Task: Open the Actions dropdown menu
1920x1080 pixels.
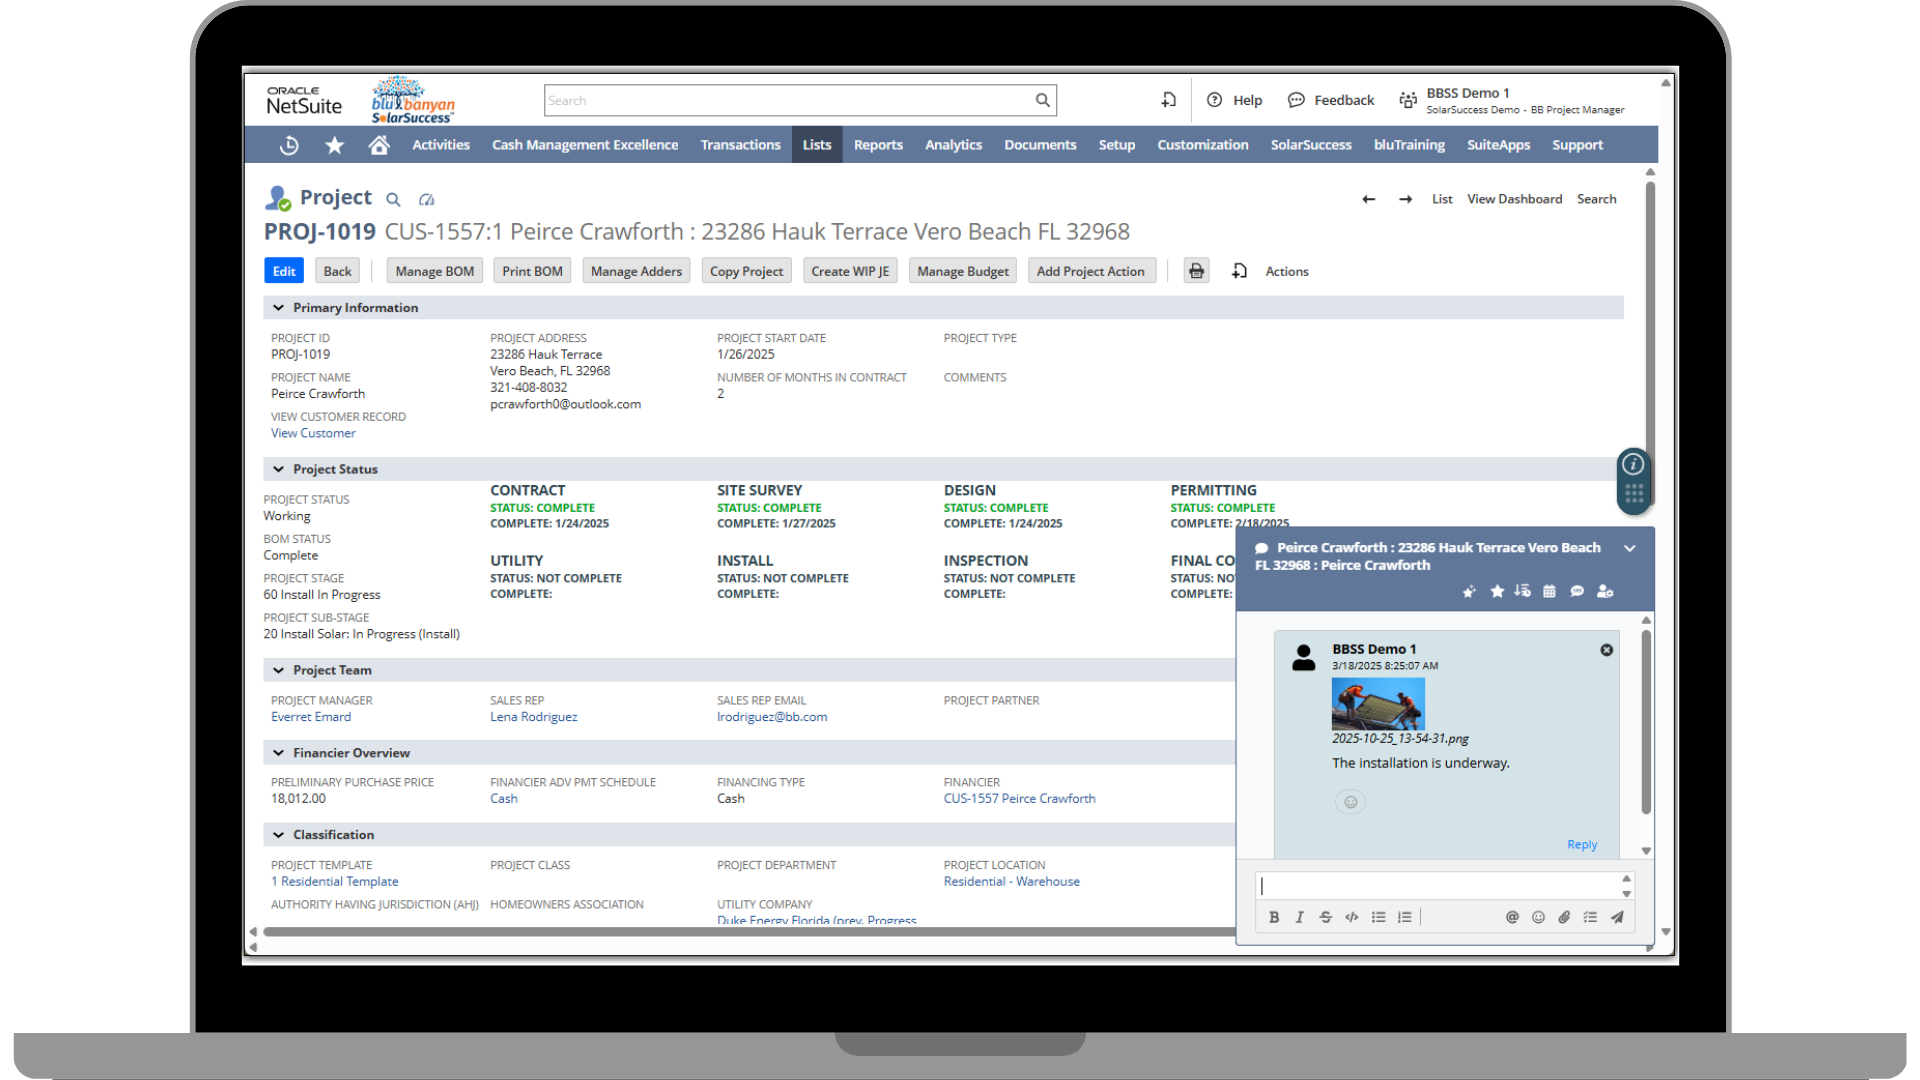Action: (x=1286, y=271)
